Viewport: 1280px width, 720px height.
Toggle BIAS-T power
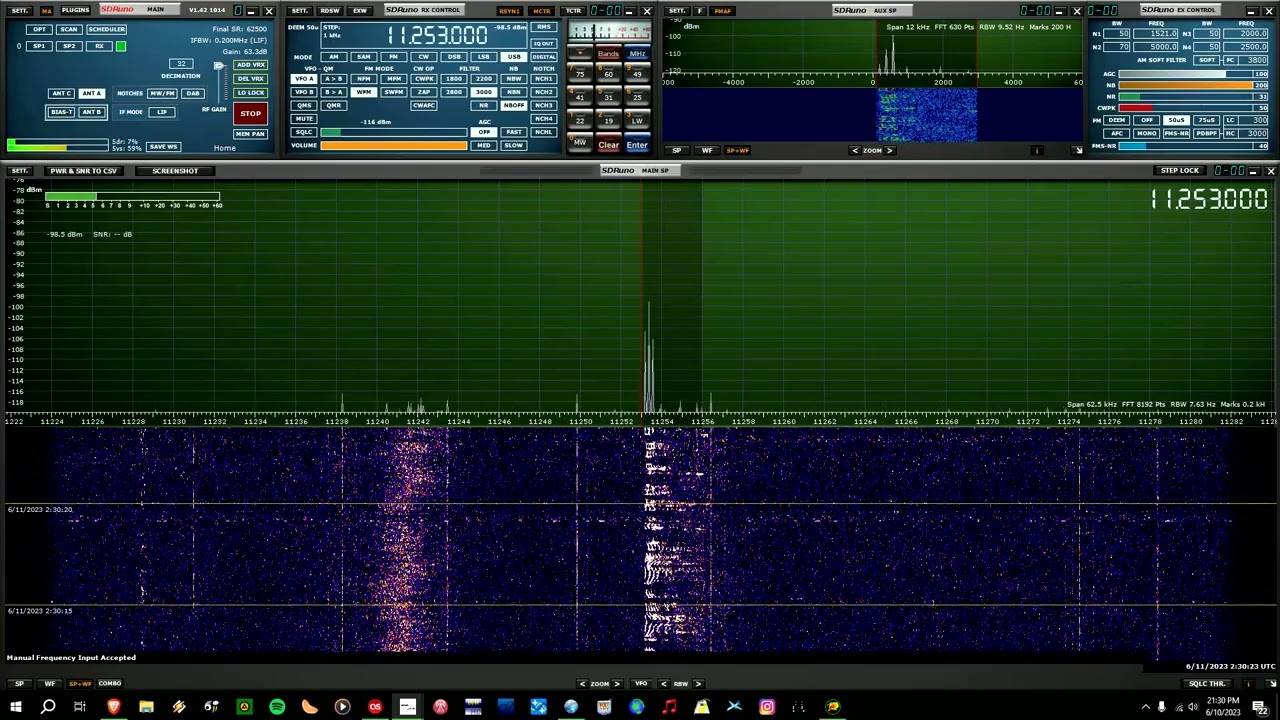click(x=61, y=112)
